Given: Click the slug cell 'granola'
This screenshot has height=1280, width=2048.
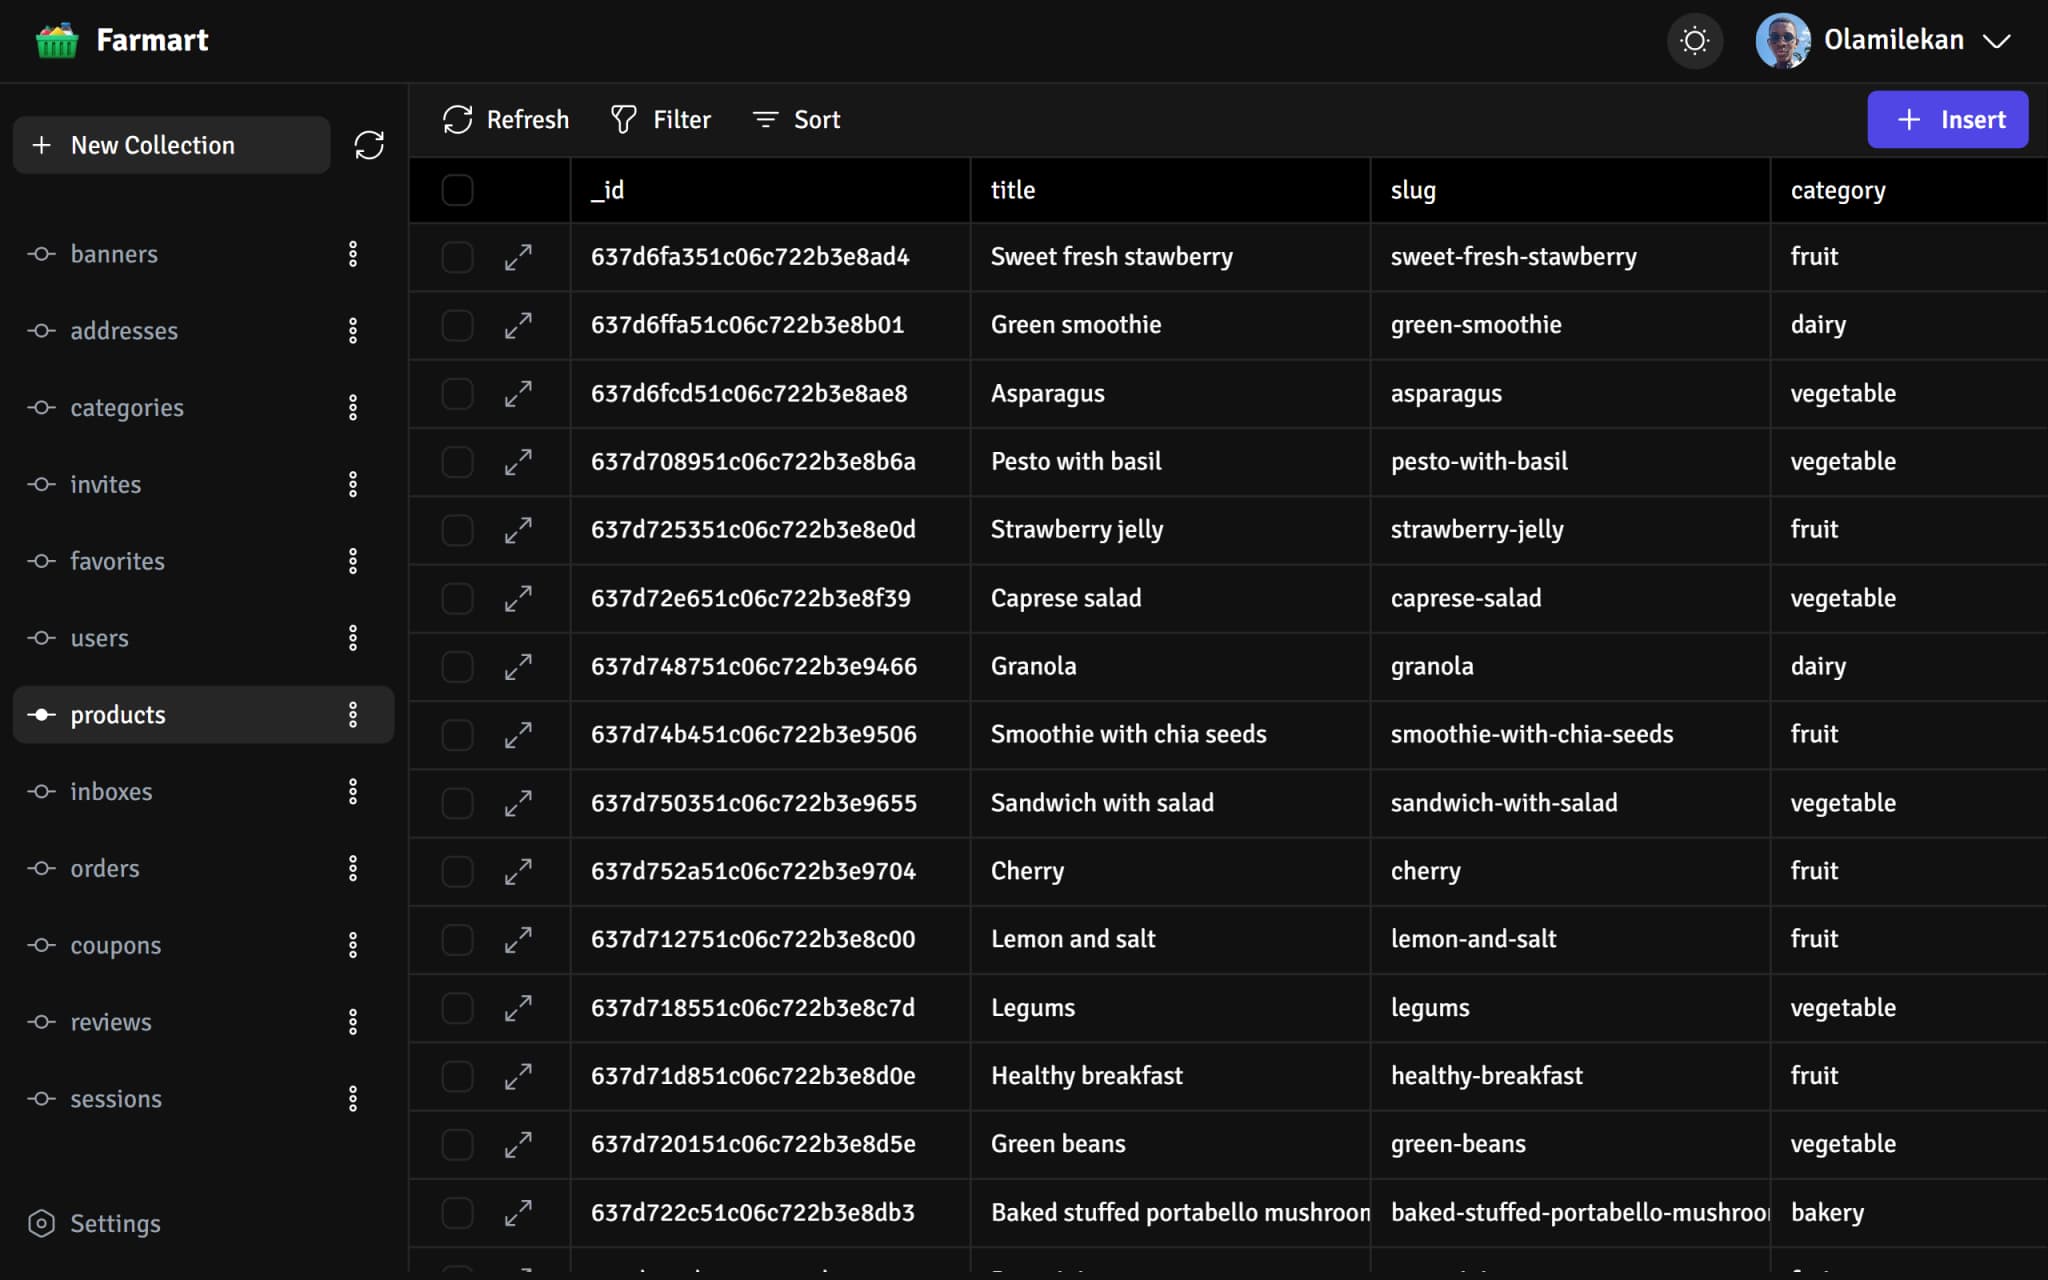Looking at the screenshot, I should point(1570,667).
